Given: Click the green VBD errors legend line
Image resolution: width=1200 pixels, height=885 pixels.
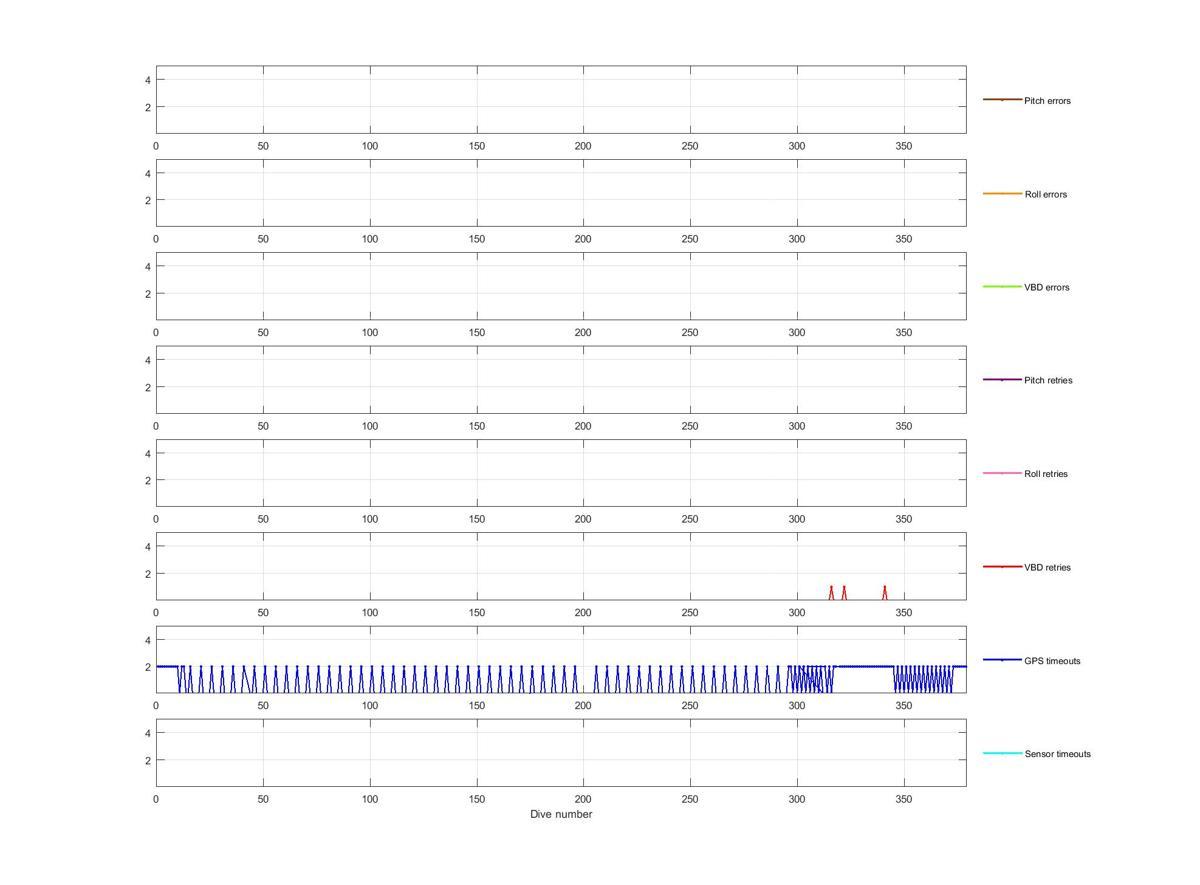Looking at the screenshot, I should pyautogui.click(x=1002, y=287).
